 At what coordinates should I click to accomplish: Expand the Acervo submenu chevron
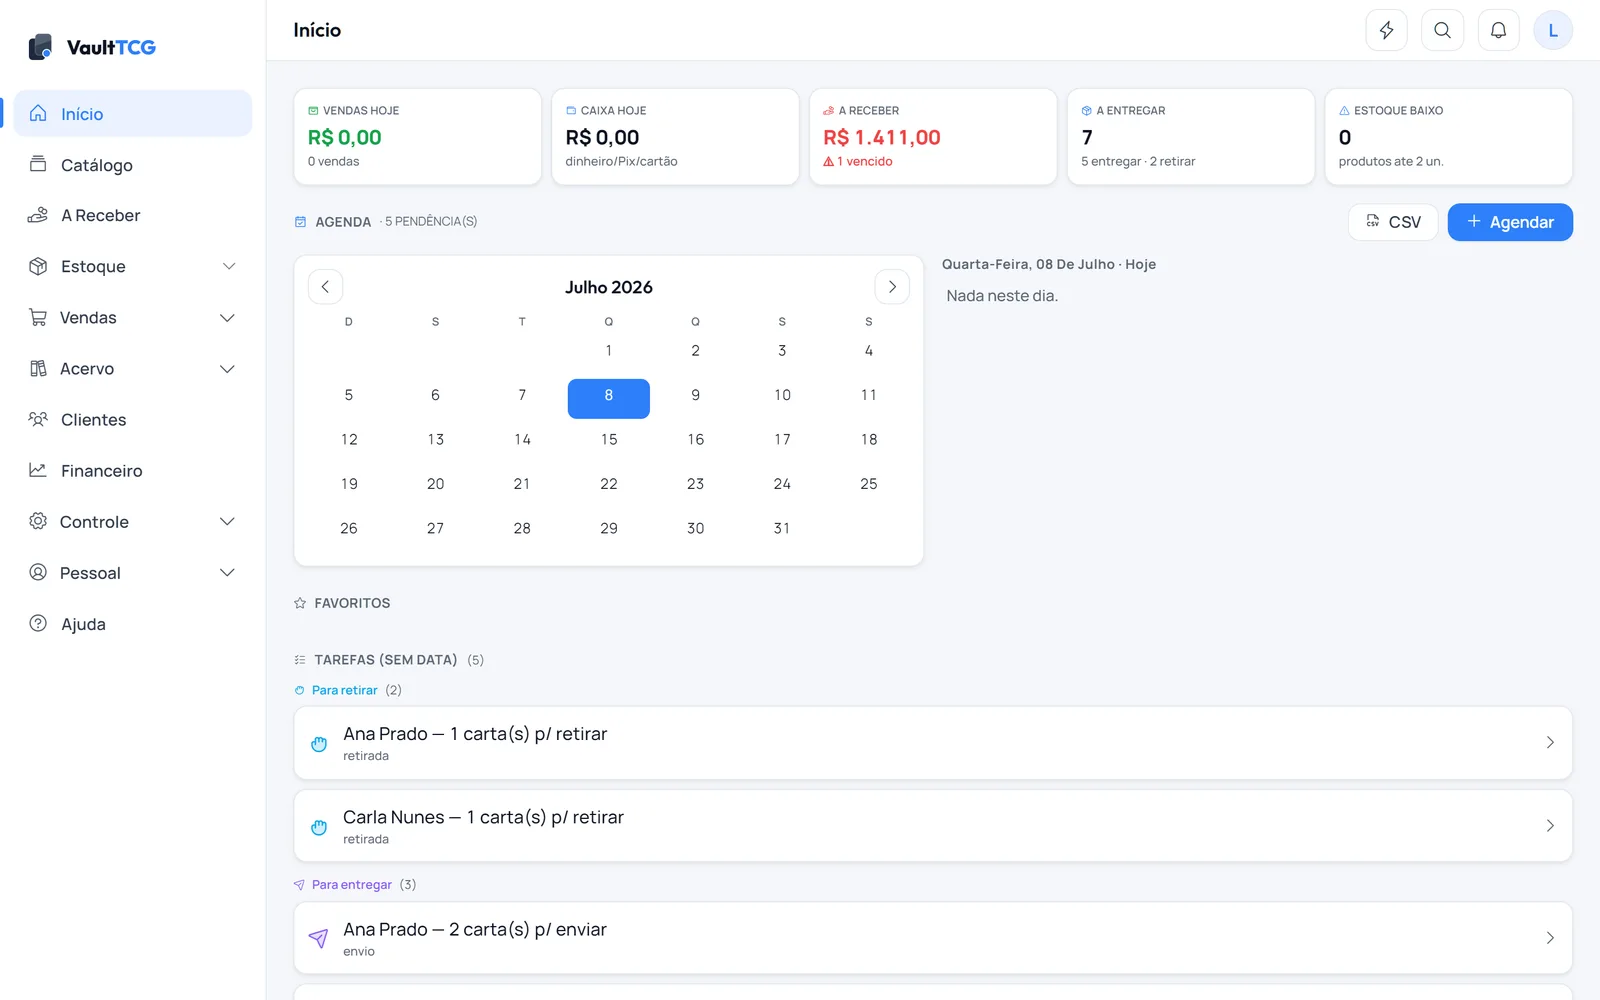[227, 368]
